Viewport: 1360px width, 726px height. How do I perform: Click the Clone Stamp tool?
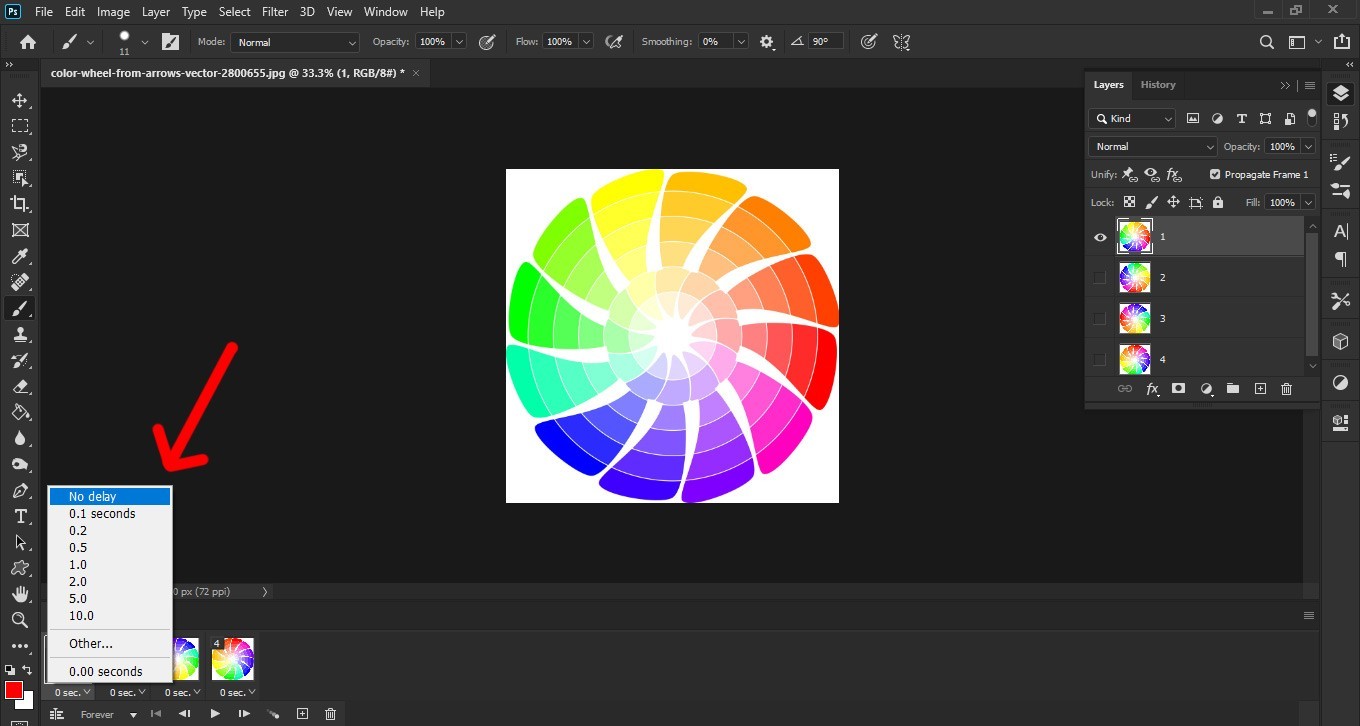tap(19, 334)
